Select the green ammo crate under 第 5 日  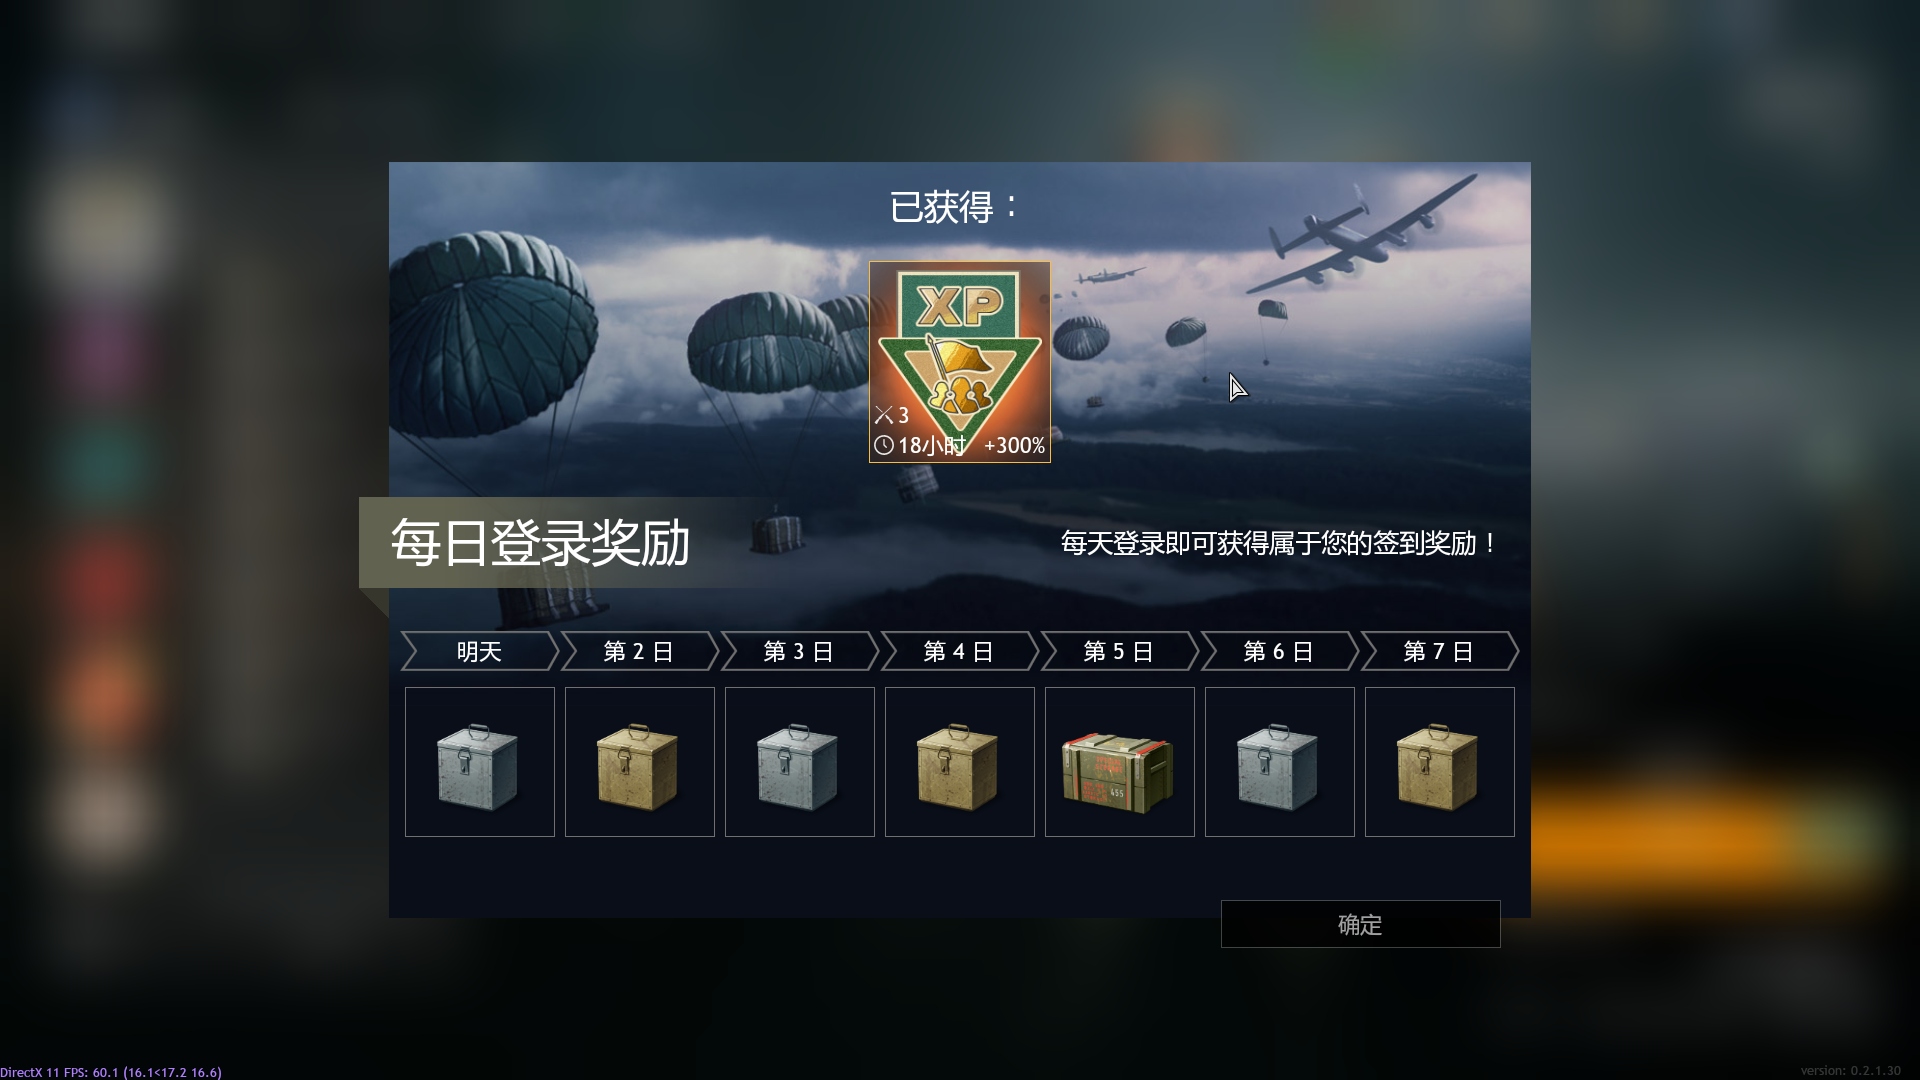(x=1119, y=762)
